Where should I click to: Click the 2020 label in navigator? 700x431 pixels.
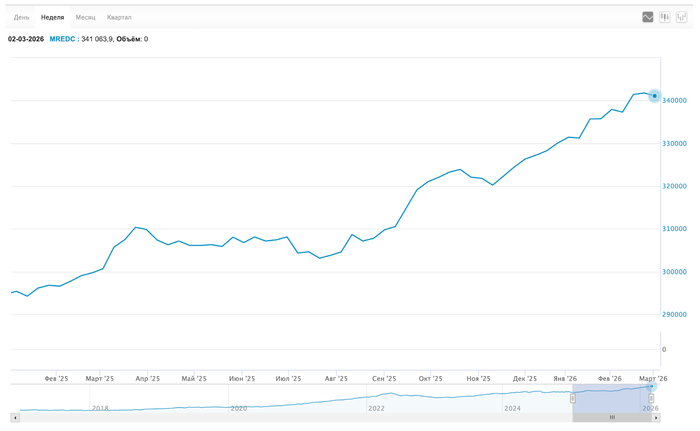coord(238,408)
